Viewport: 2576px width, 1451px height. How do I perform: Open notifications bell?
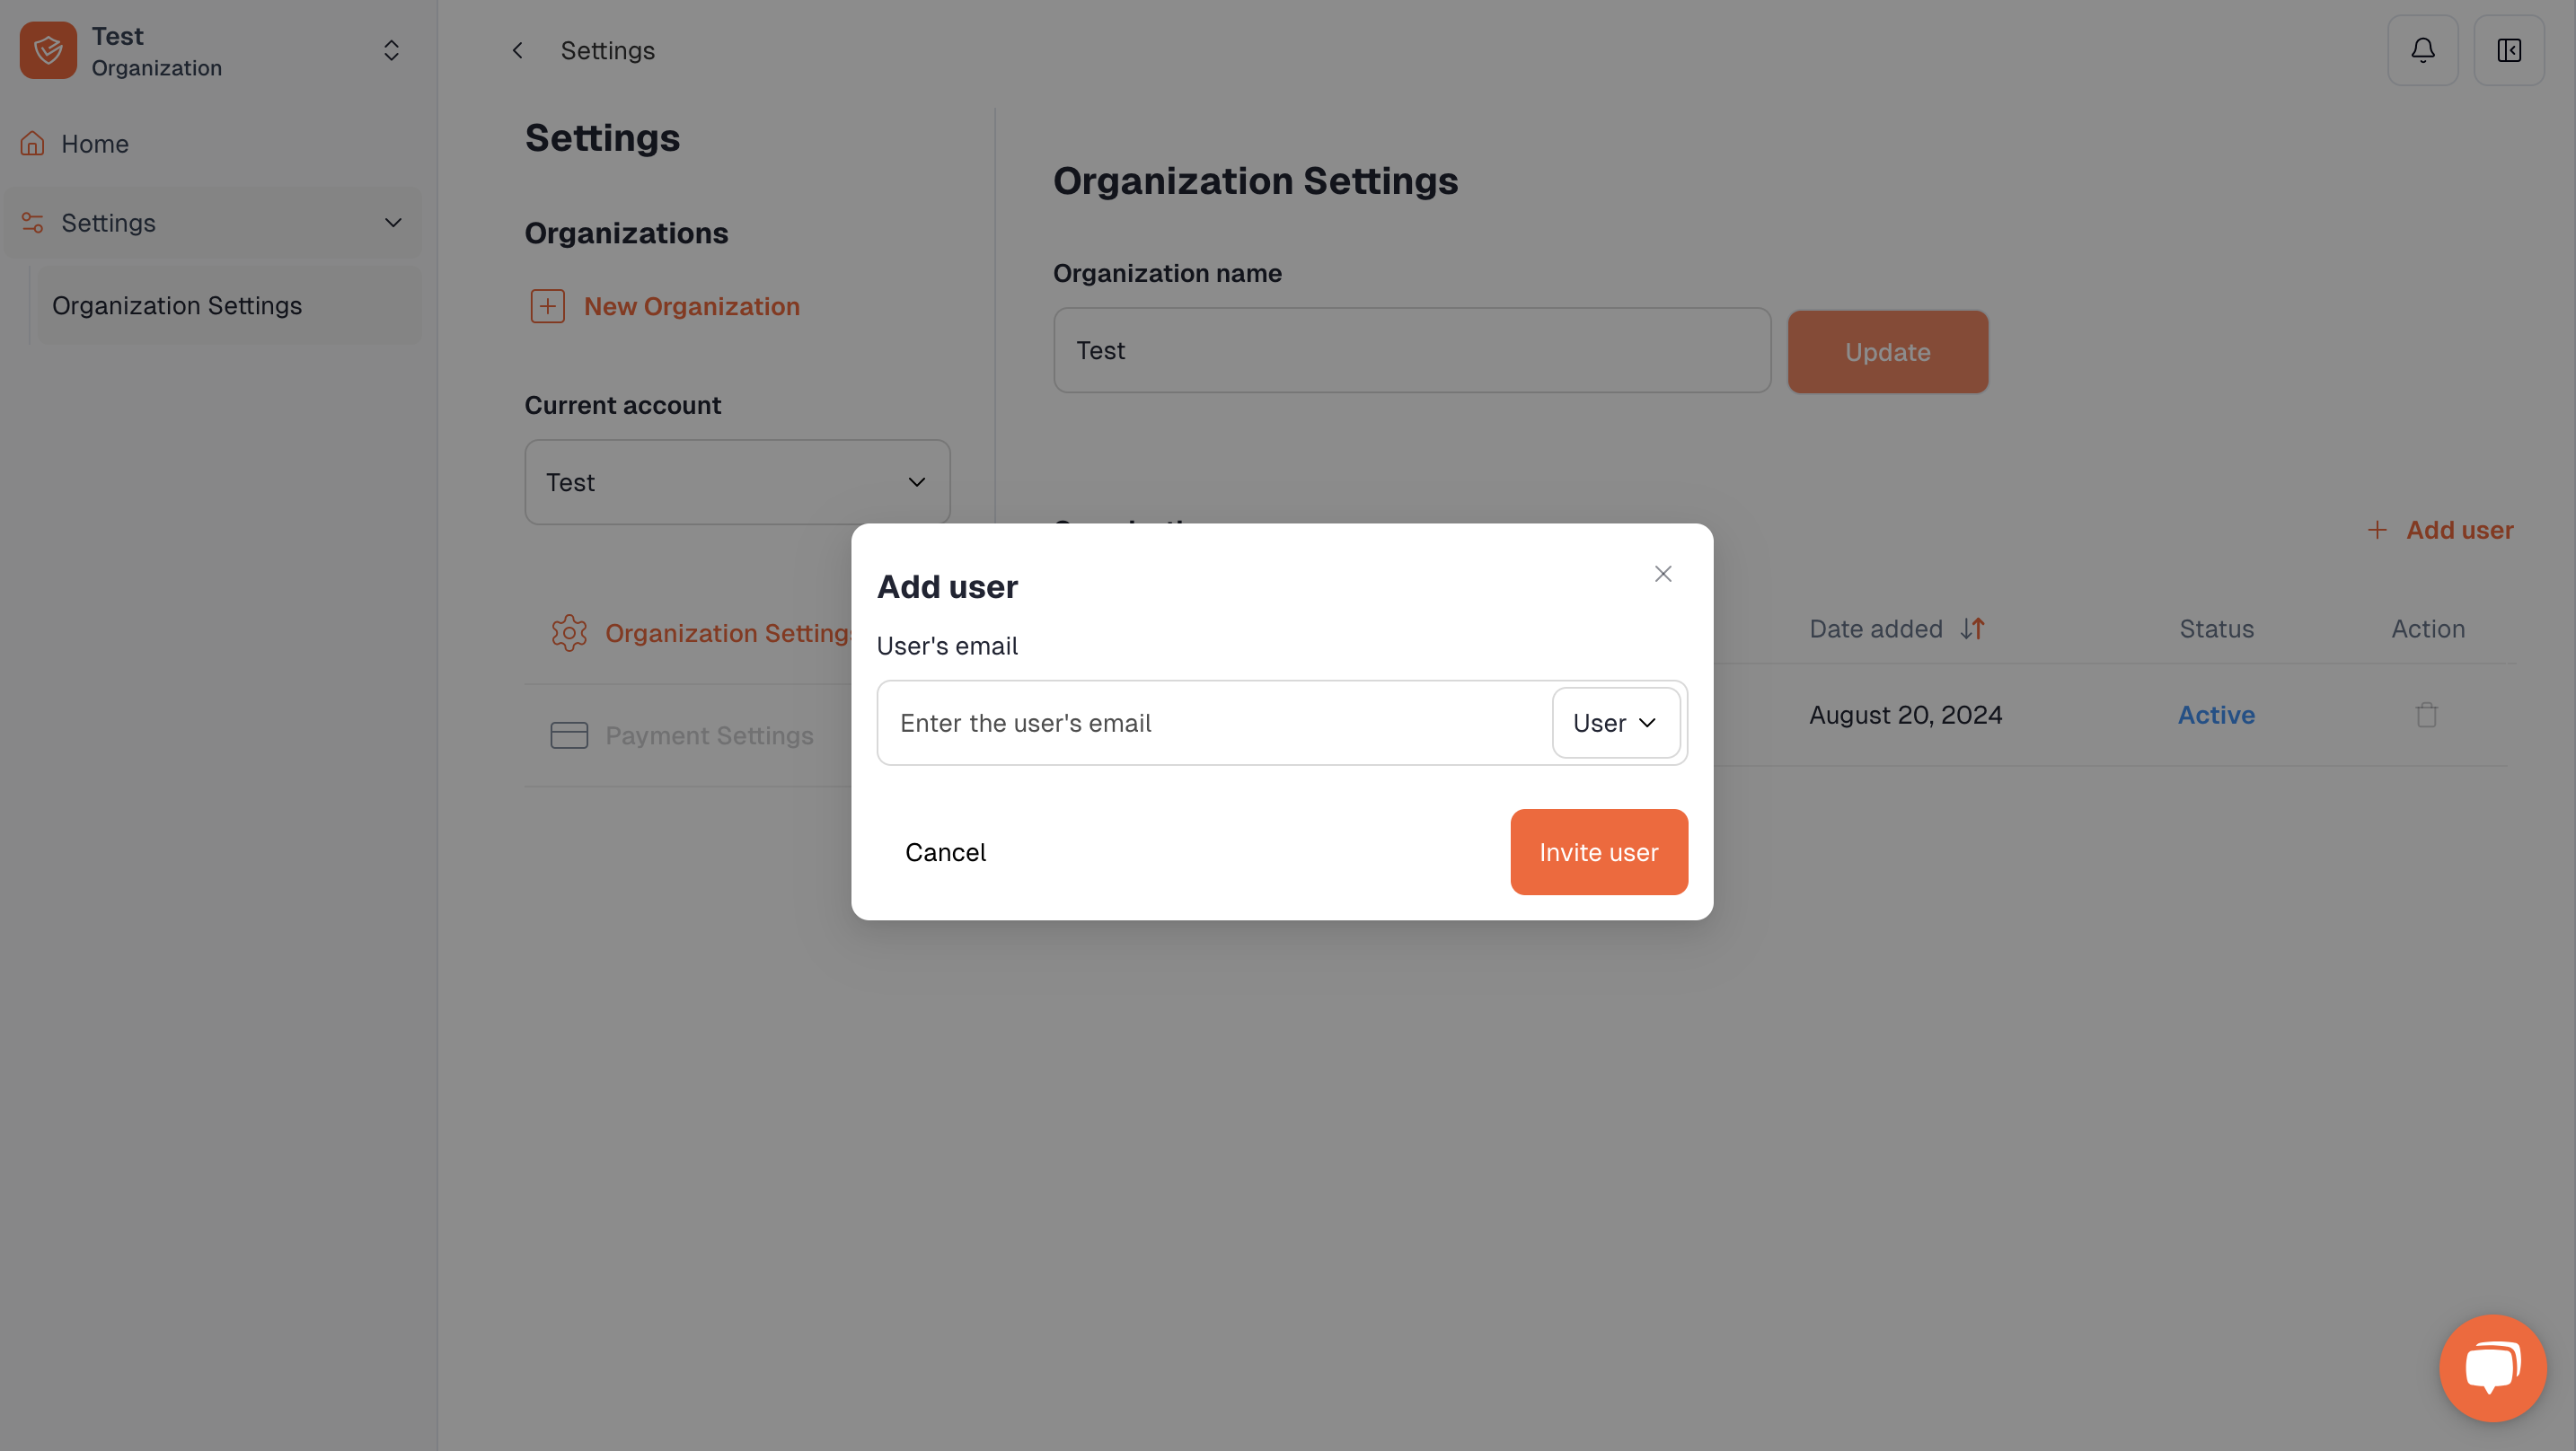(x=2422, y=50)
